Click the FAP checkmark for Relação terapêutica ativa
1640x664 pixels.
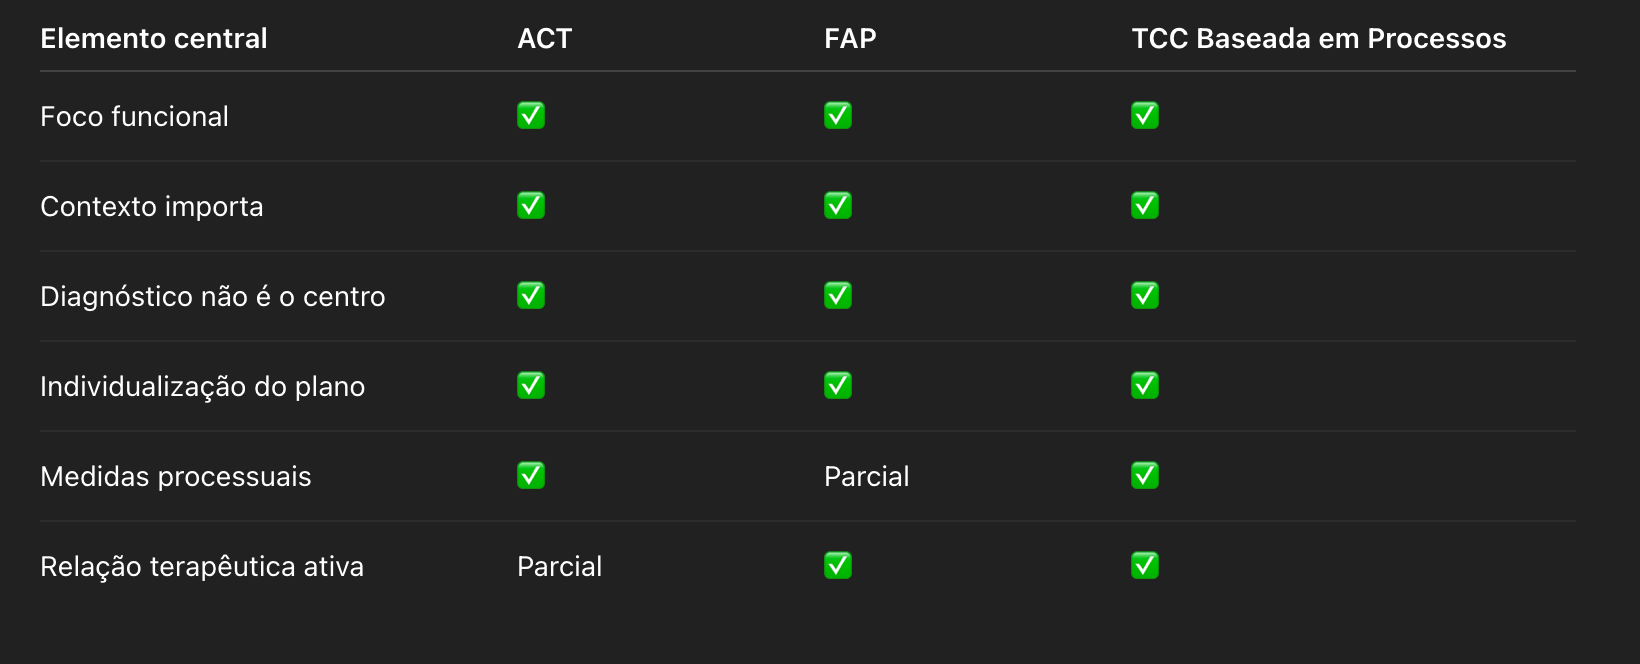tap(838, 566)
